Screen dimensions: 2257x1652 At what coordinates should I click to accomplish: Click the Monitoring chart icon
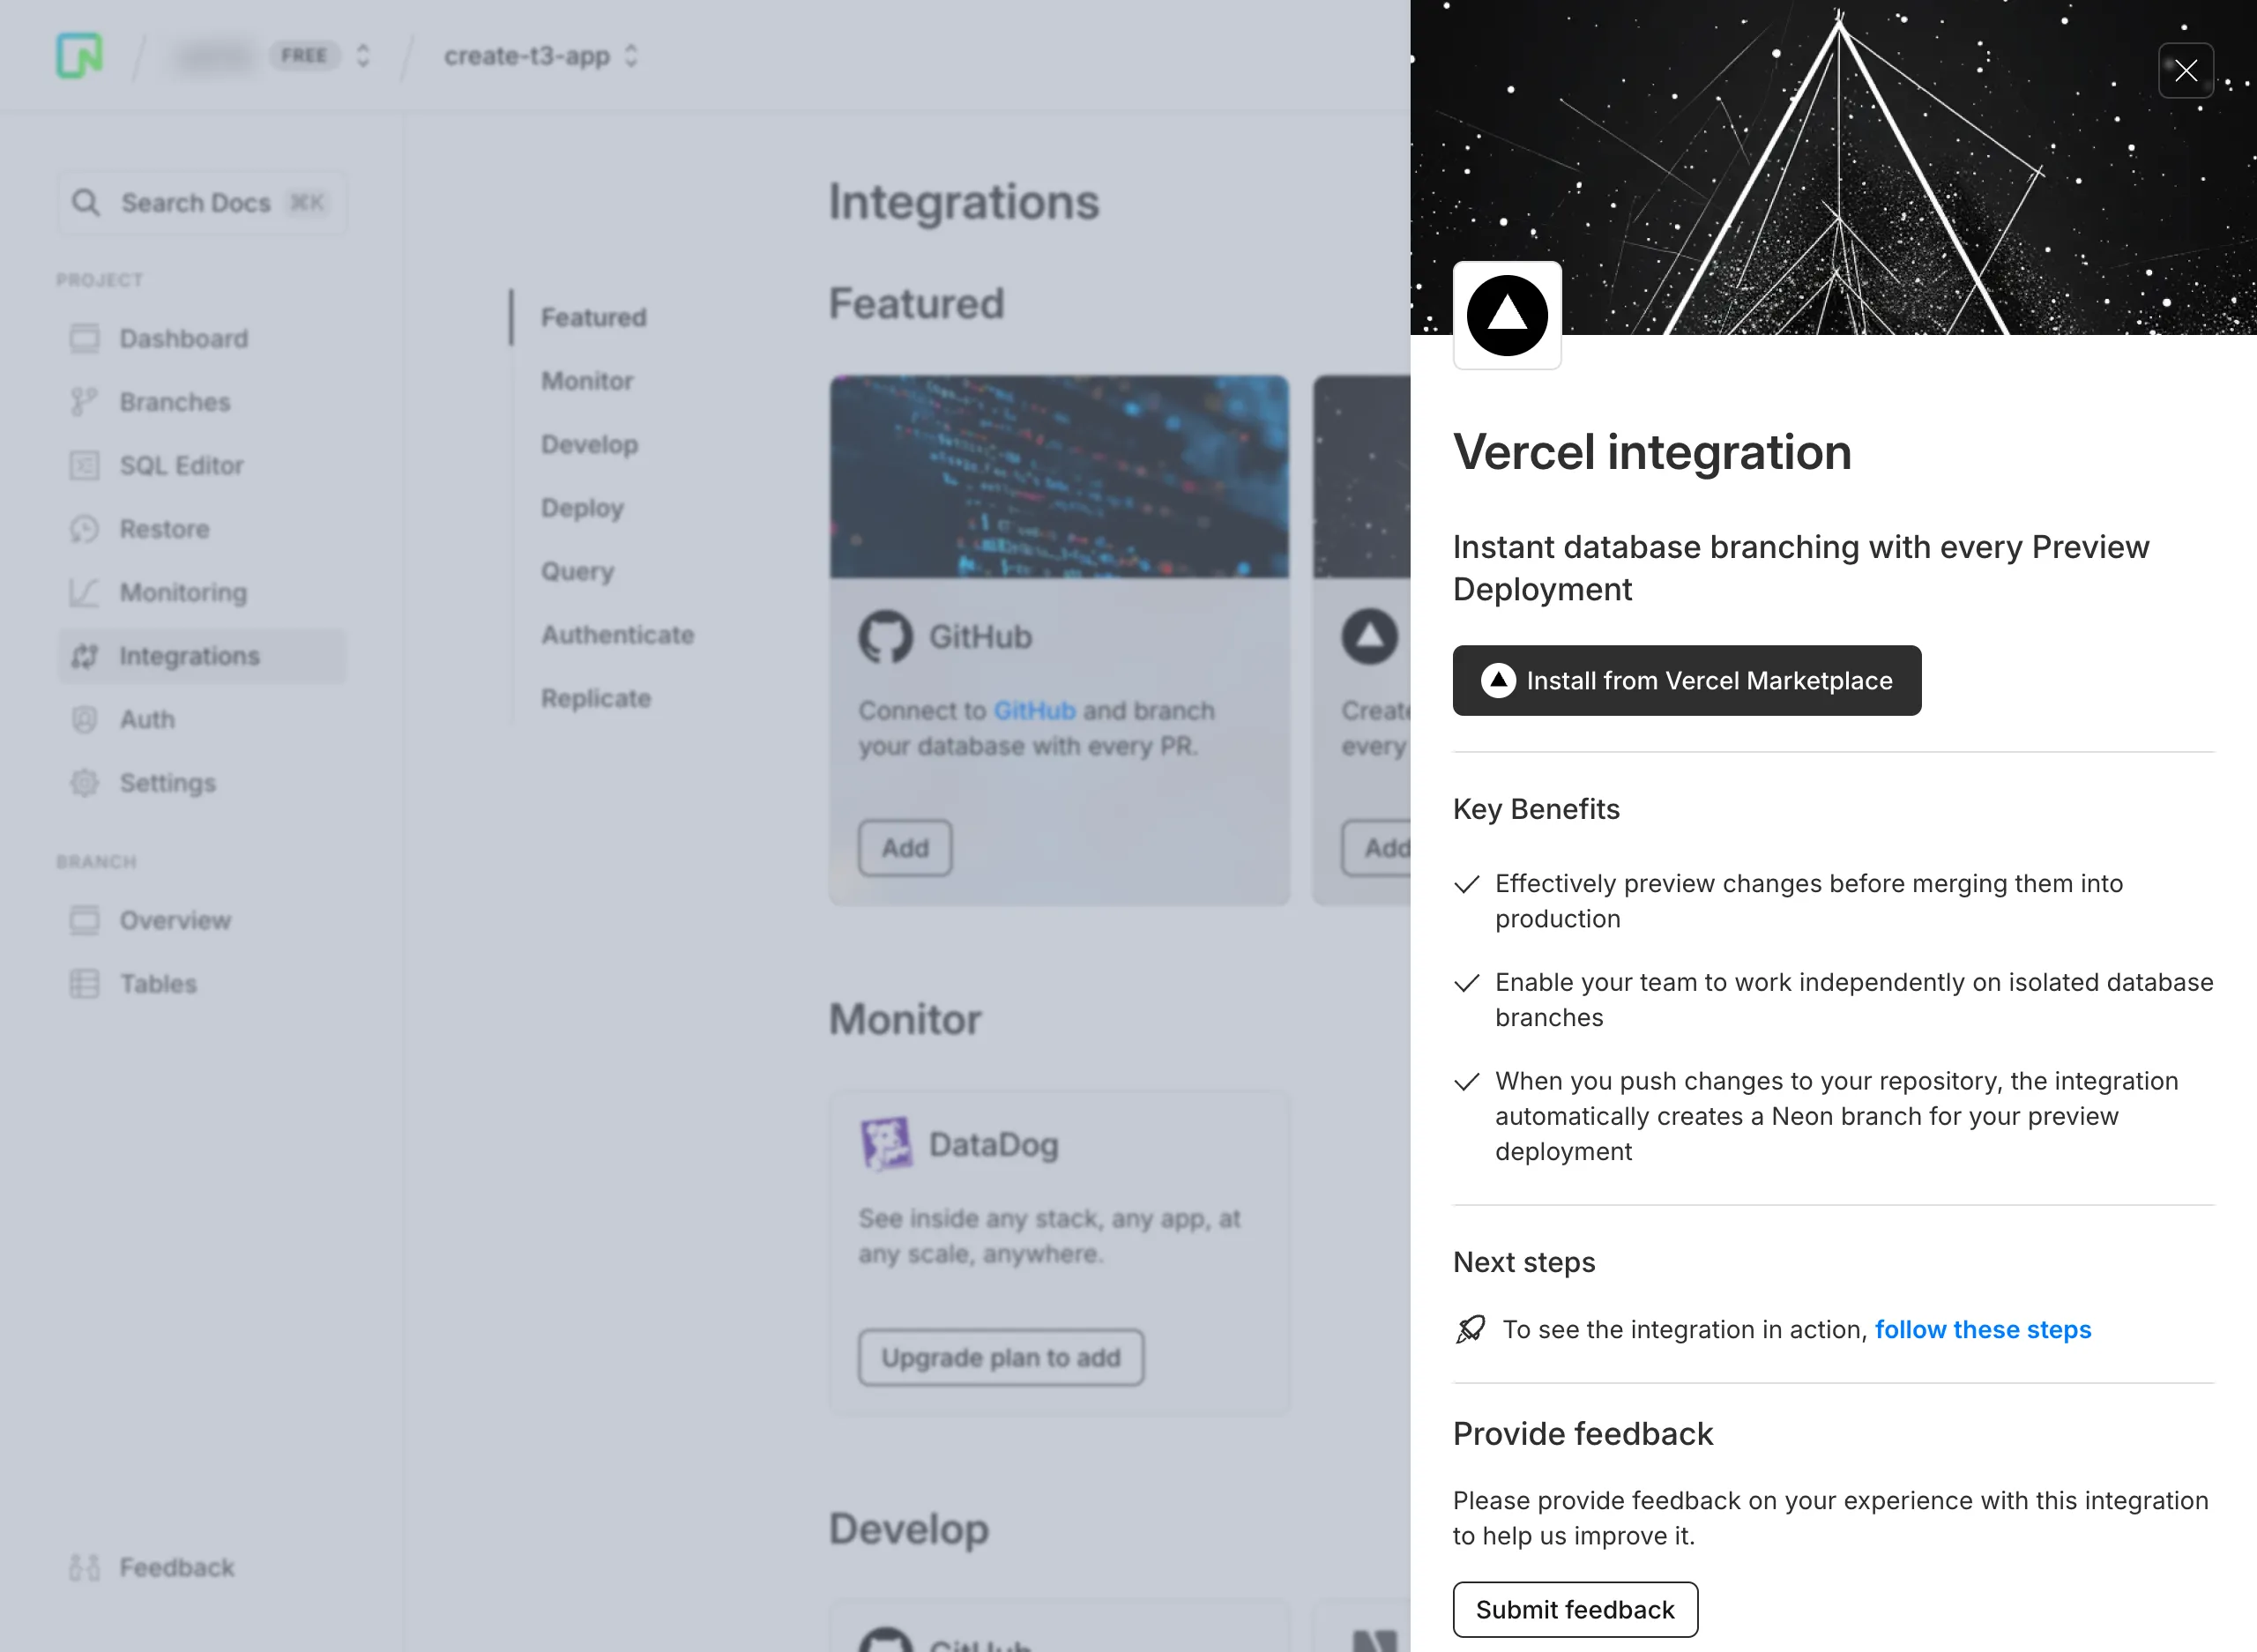tap(85, 592)
